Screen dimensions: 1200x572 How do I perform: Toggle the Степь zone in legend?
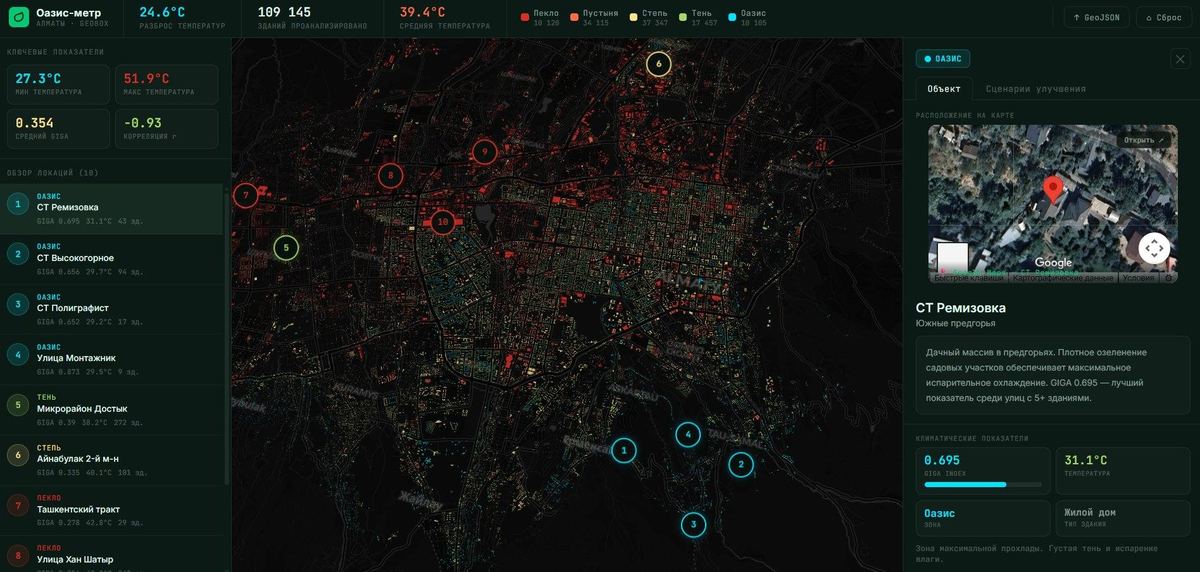pyautogui.click(x=649, y=17)
